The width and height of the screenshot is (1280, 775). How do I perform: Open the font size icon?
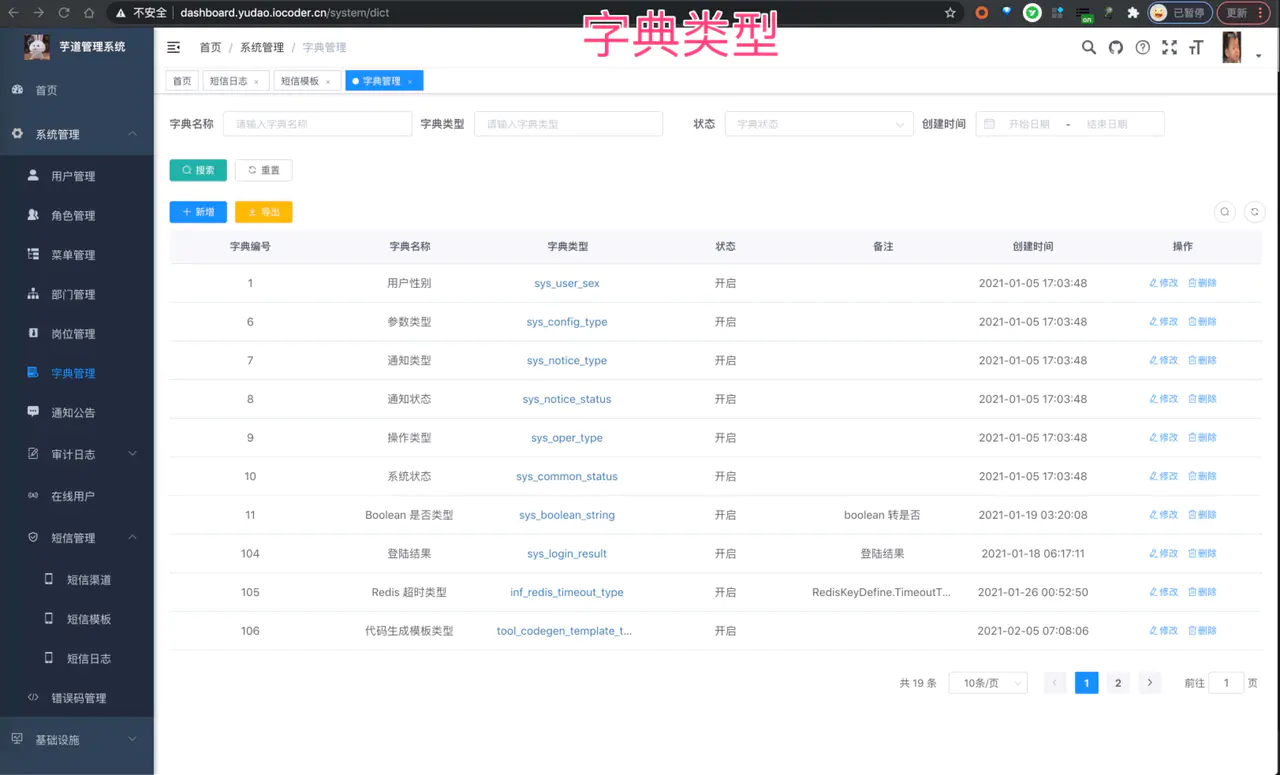click(x=1195, y=47)
